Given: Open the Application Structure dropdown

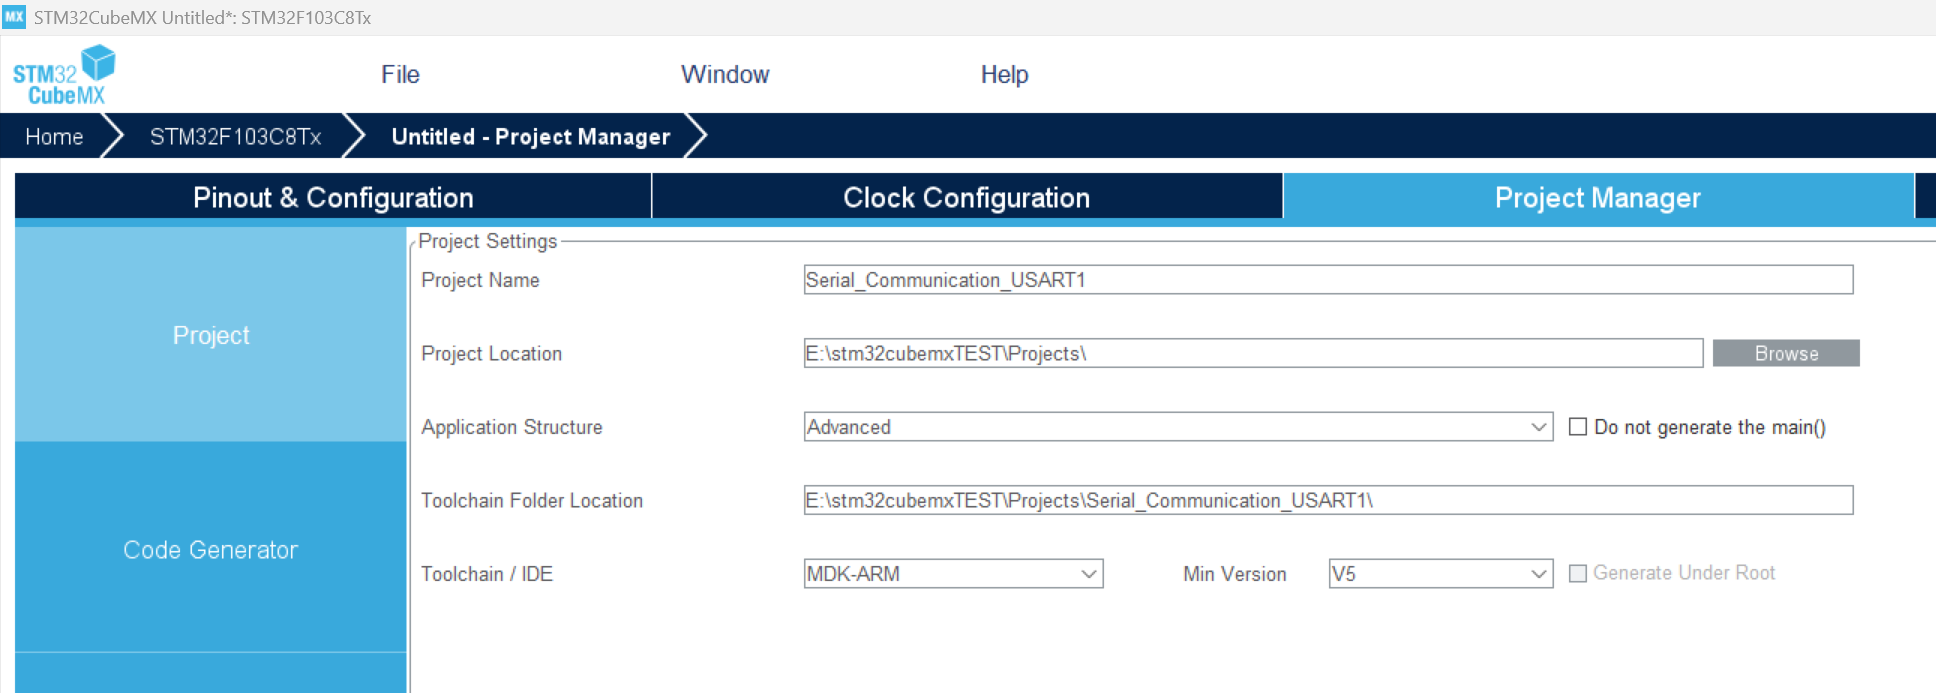Looking at the screenshot, I should tap(1178, 427).
